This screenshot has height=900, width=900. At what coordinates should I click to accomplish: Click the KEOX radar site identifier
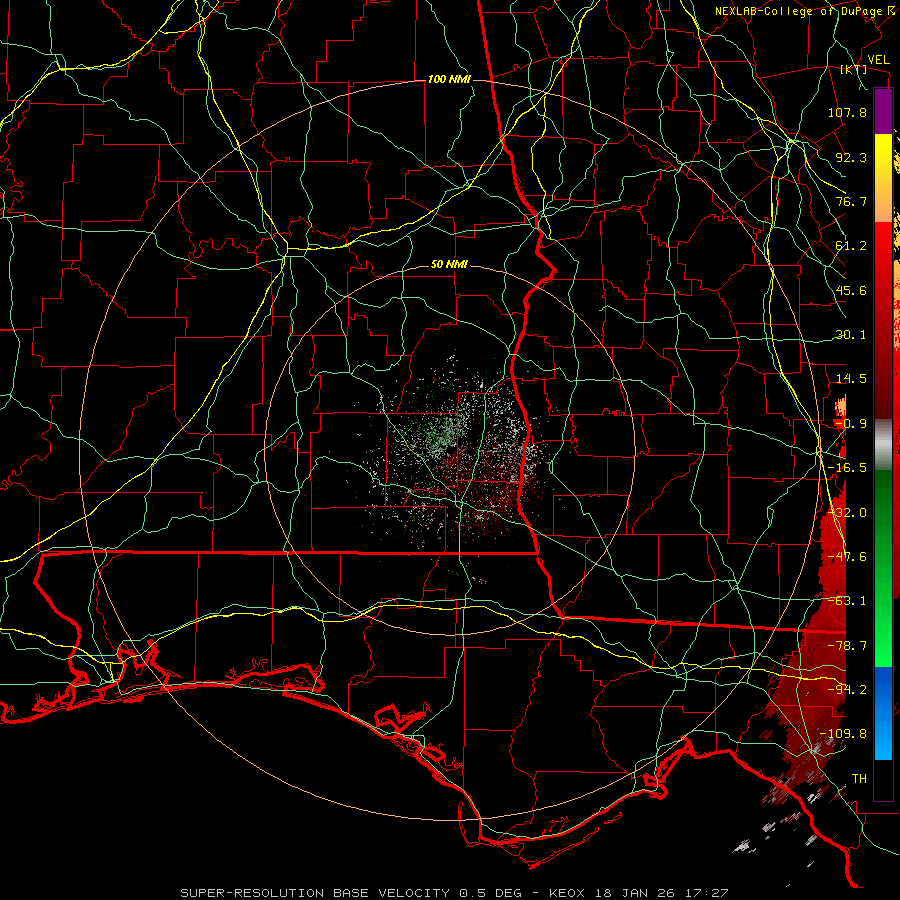567,893
